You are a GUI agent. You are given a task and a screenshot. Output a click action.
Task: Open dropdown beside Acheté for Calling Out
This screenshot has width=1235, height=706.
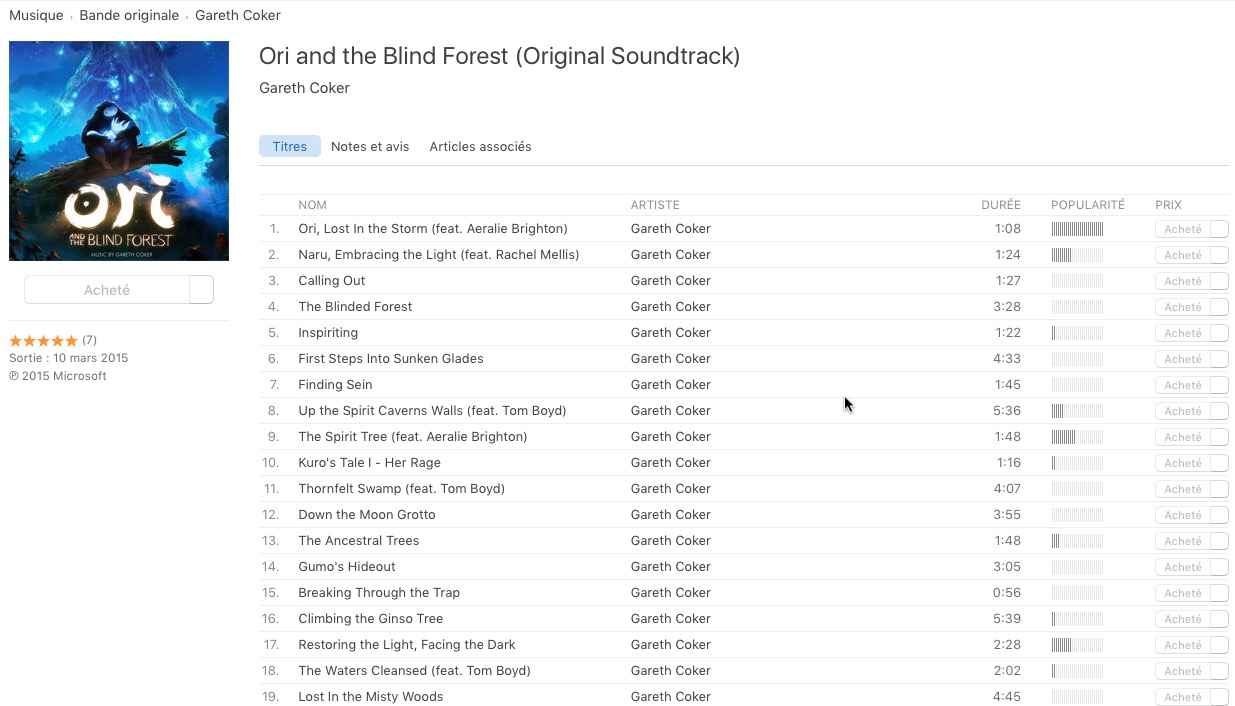[x=1219, y=281]
